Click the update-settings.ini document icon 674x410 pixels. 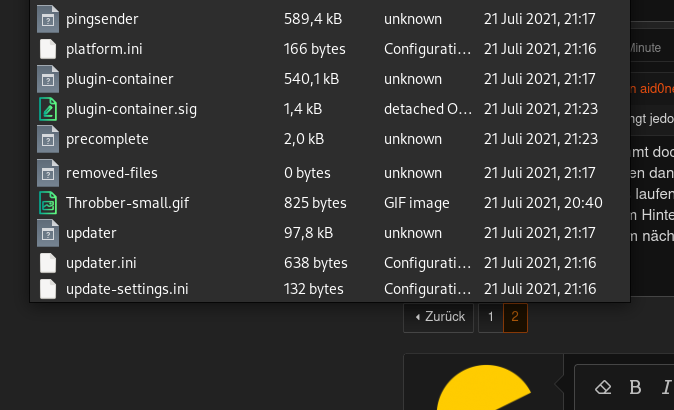click(x=48, y=289)
